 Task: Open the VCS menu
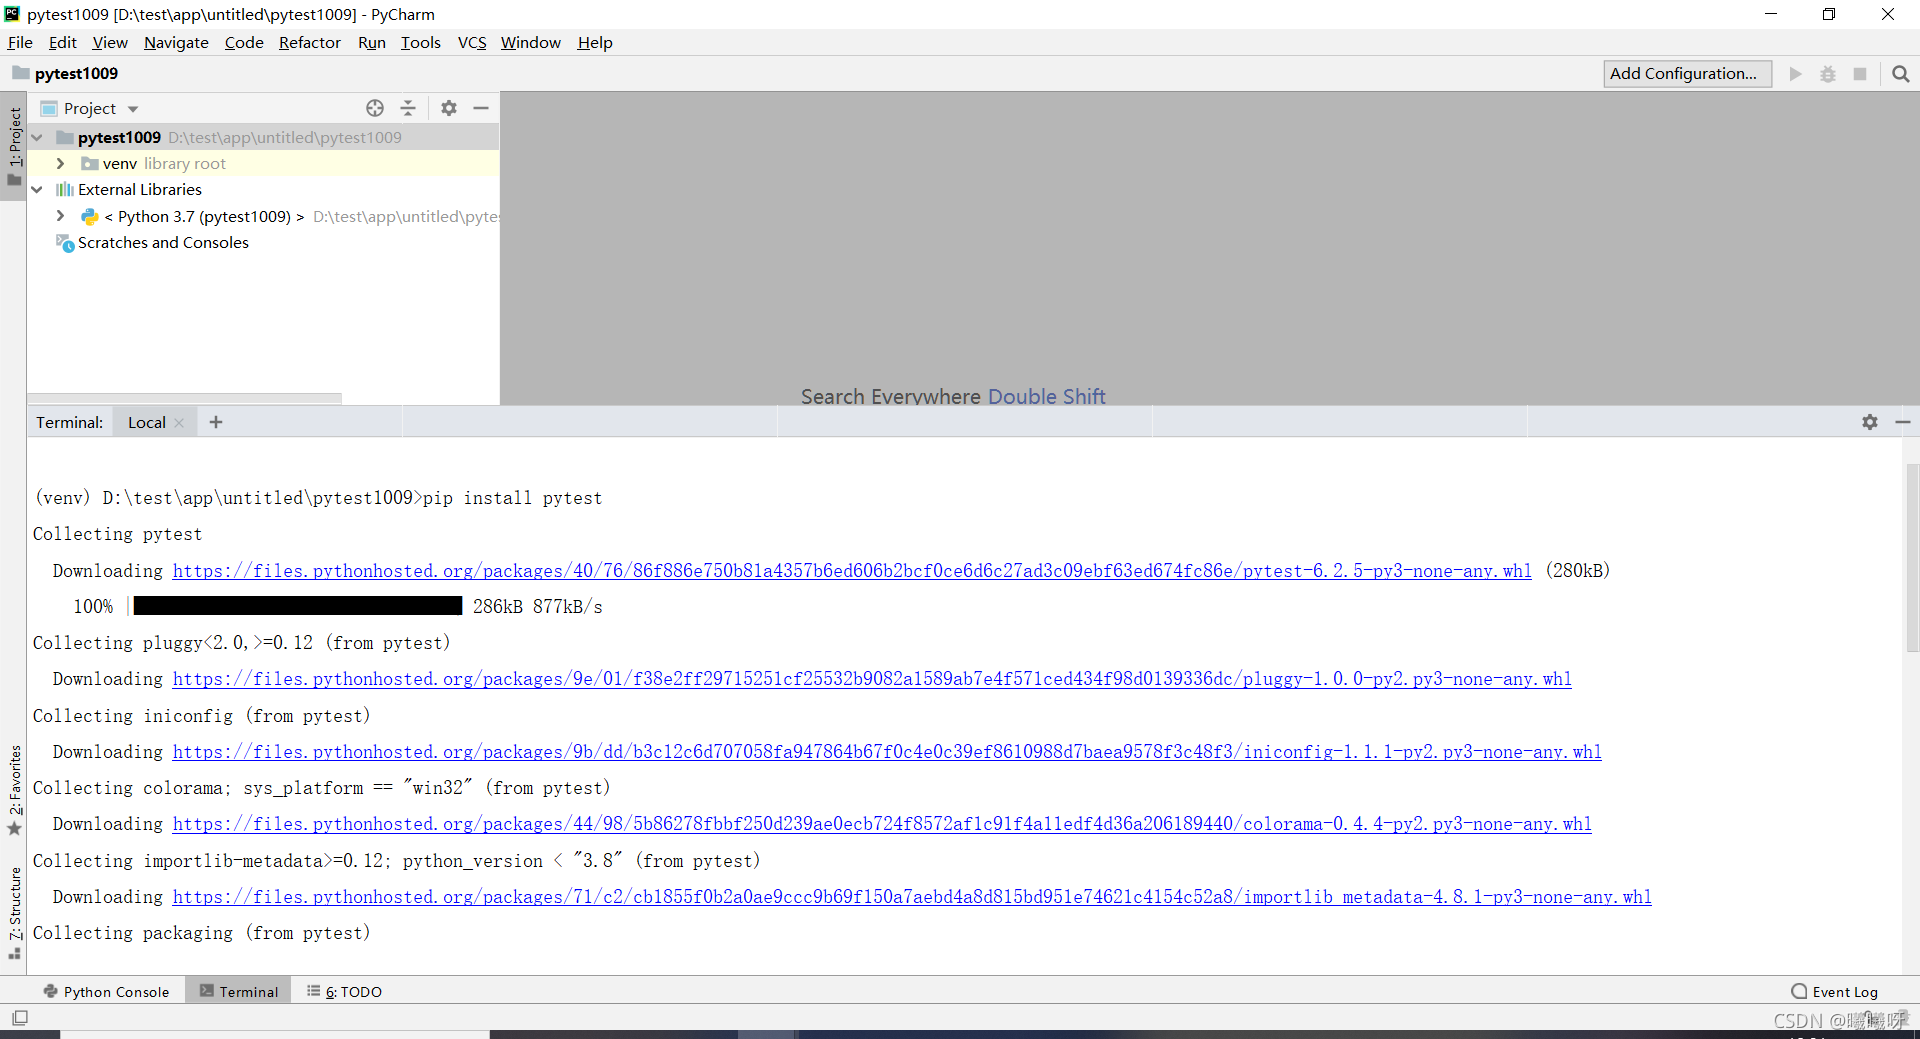point(472,42)
